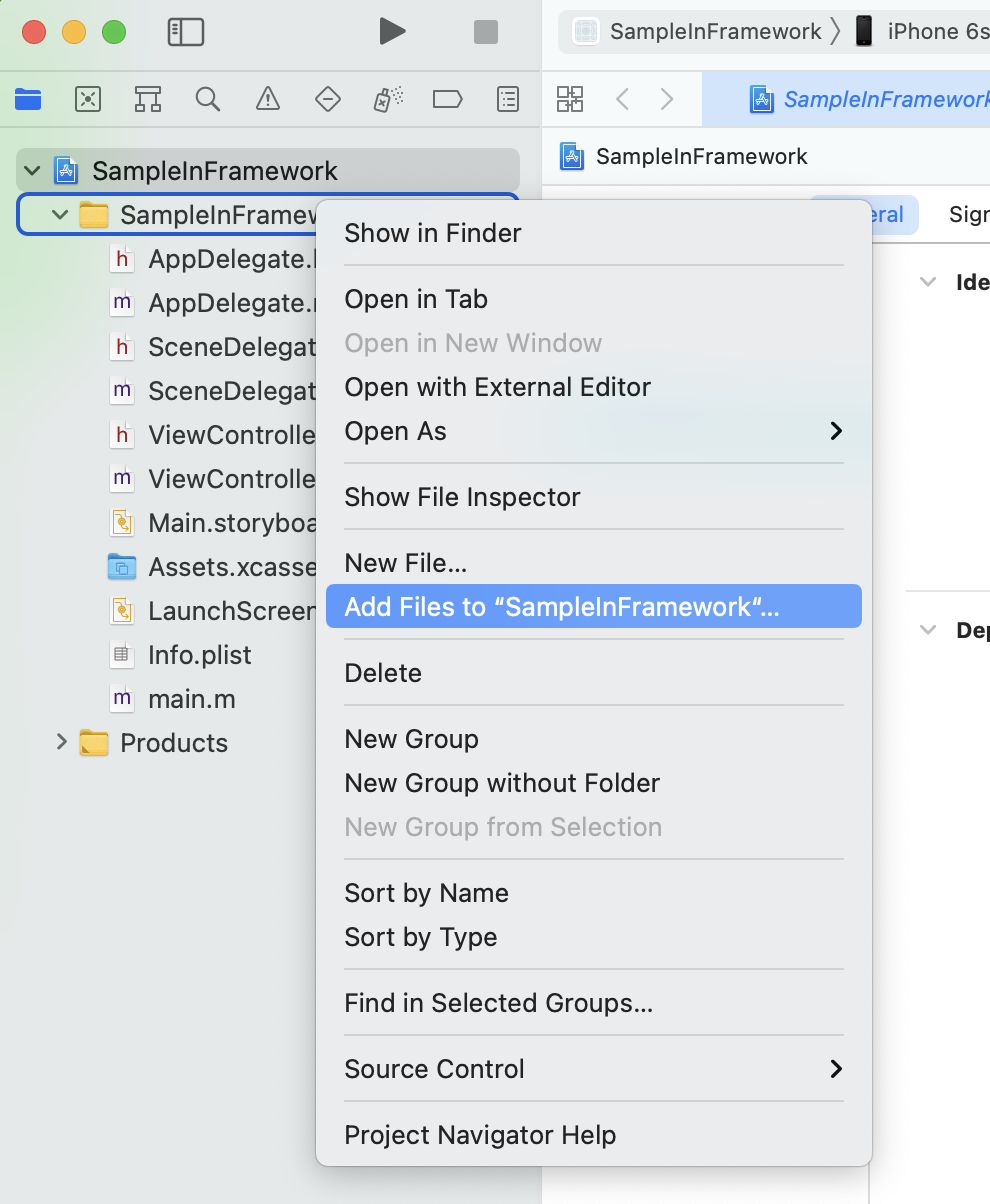The image size is (990, 1204).
Task: Select the SampleInFramework project row
Action: coord(268,170)
